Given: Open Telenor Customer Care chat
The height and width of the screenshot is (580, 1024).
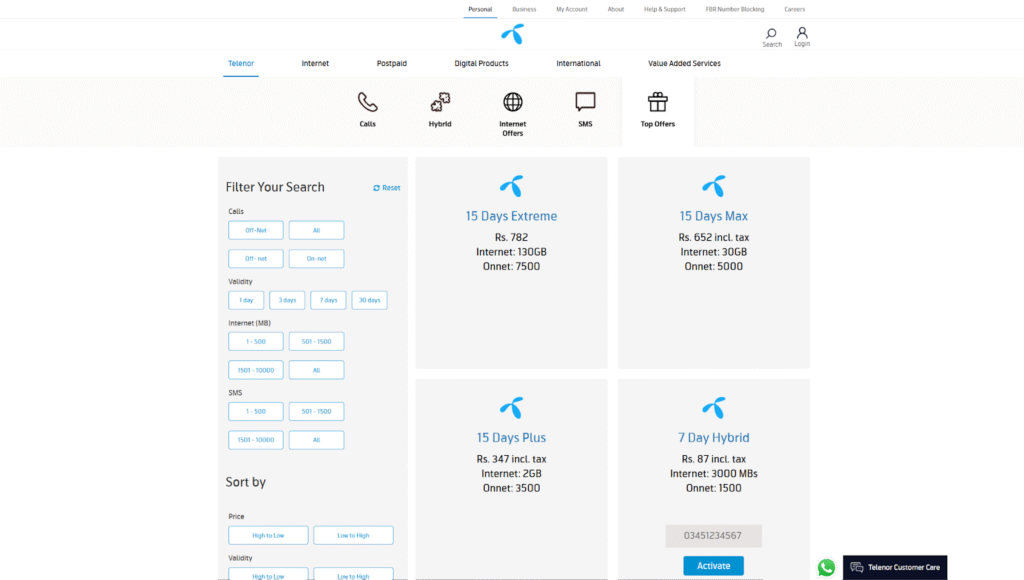Looking at the screenshot, I should [x=893, y=567].
